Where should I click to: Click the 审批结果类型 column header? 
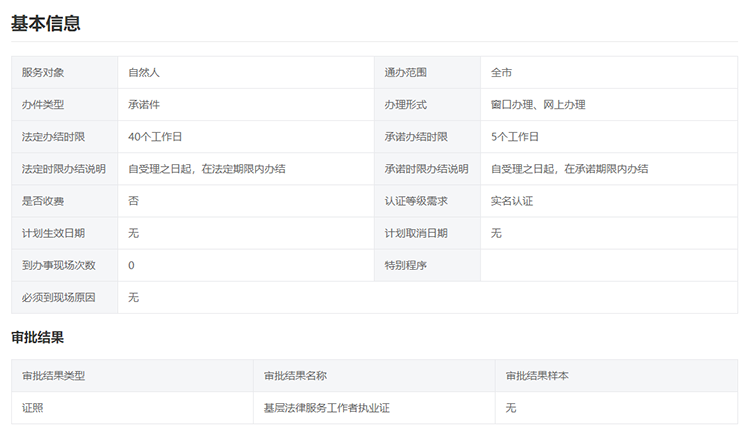[53, 376]
